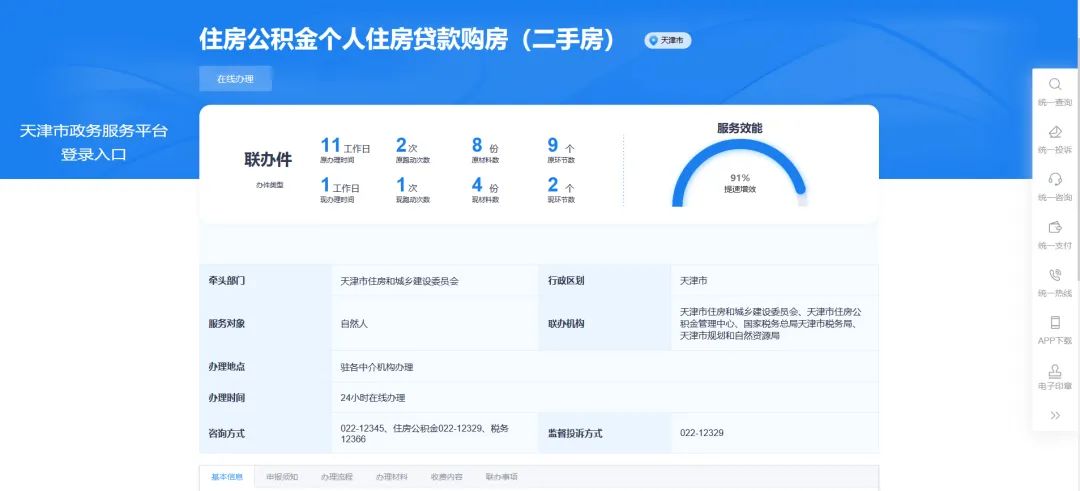Switch to the 基本信息 tab
This screenshot has width=1080, height=491.
pyautogui.click(x=227, y=477)
